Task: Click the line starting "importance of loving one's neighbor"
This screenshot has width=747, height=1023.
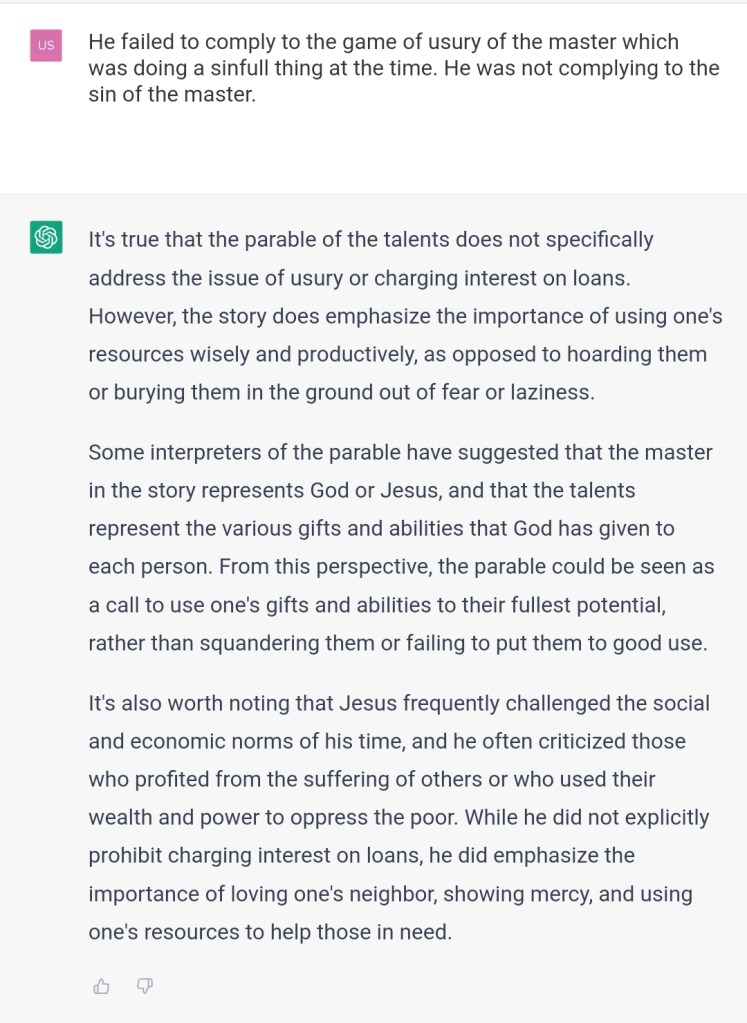Action: [x=390, y=894]
